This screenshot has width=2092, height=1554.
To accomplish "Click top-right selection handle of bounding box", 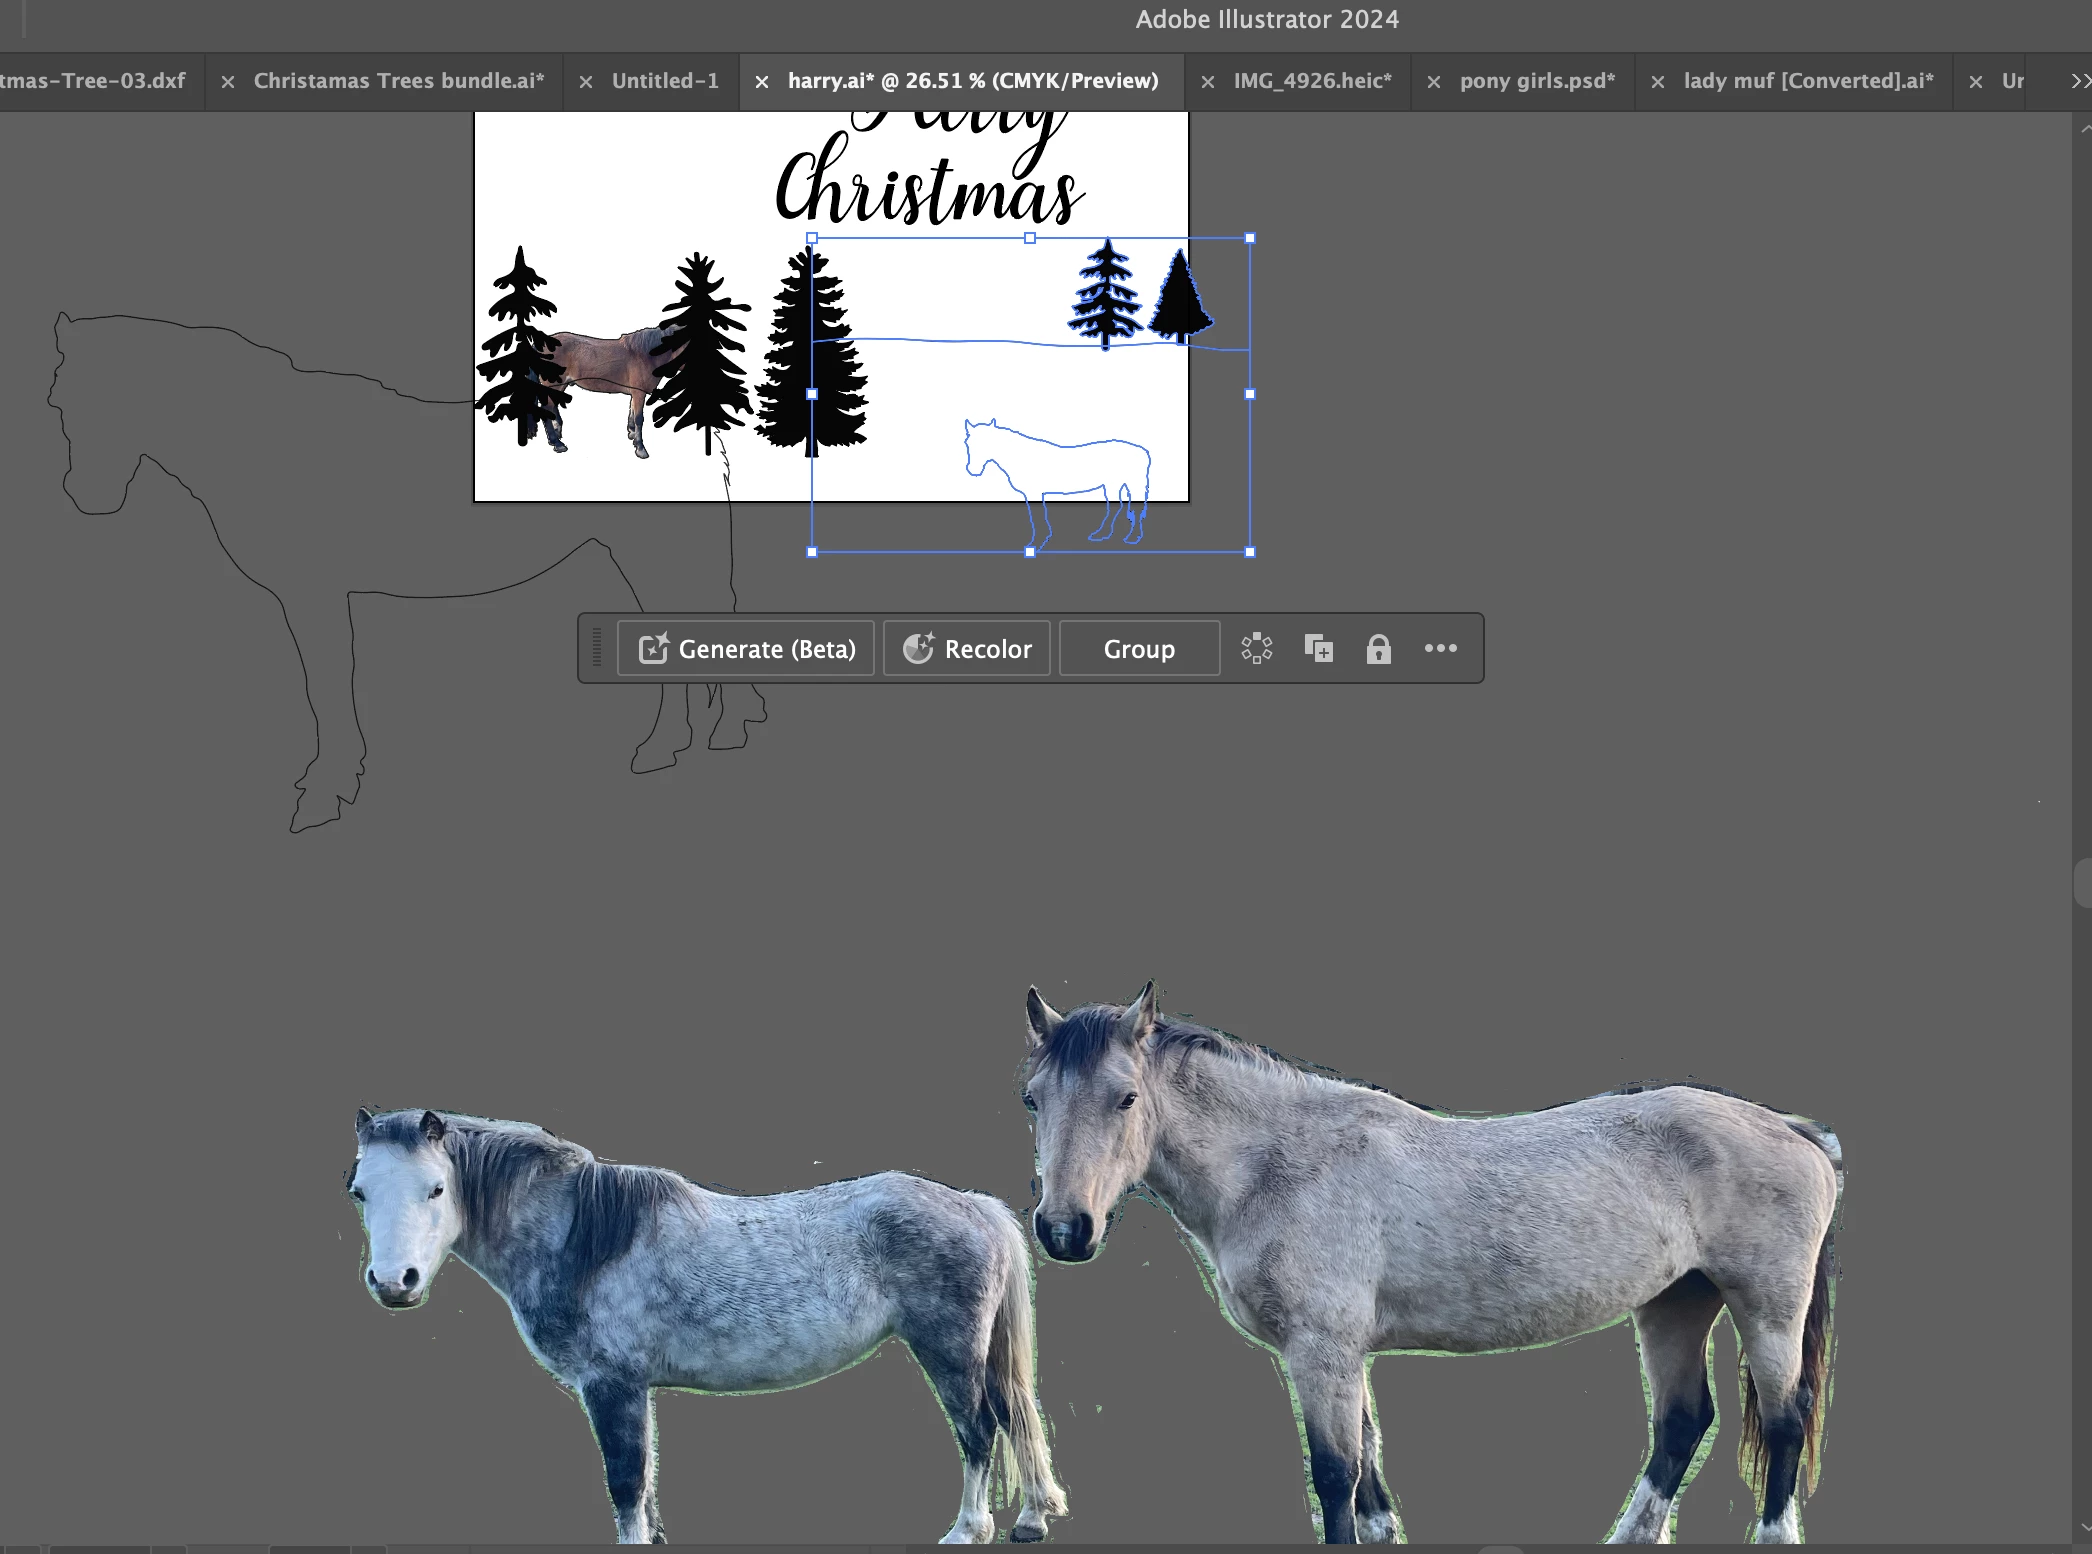I will pyautogui.click(x=1250, y=238).
